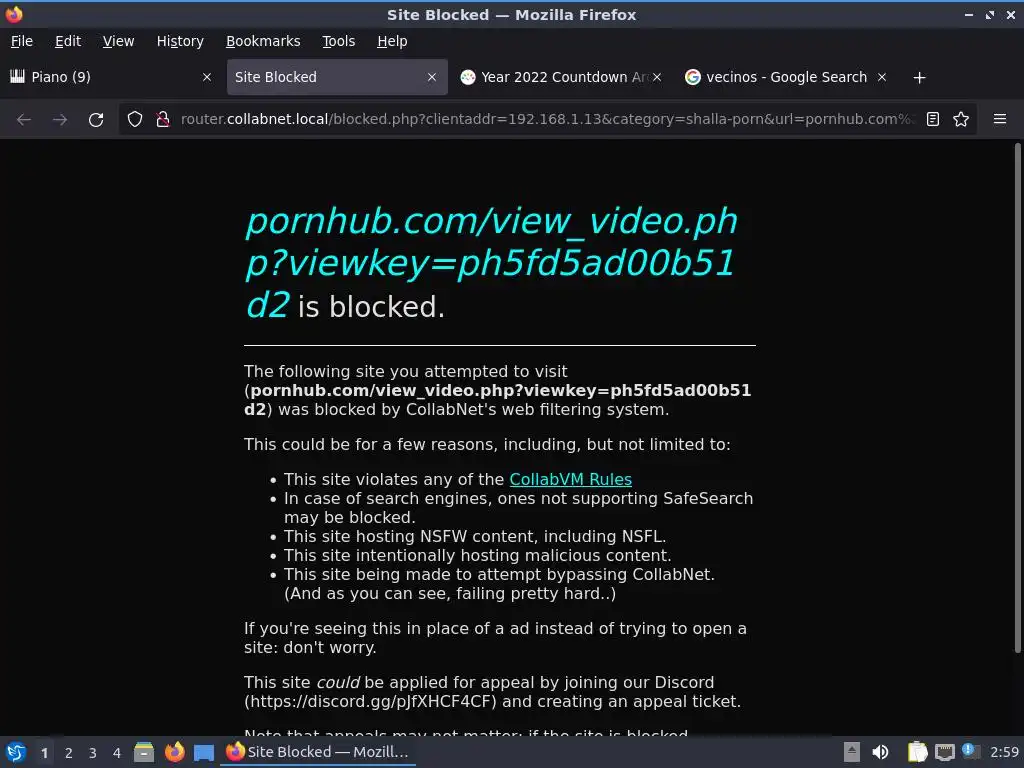Open the History menu
The image size is (1024, 768).
(x=180, y=41)
